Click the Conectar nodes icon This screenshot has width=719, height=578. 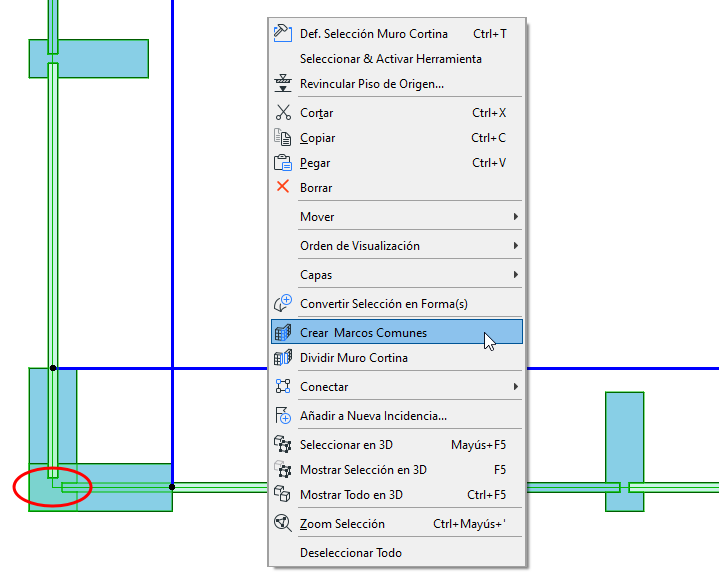pyautogui.click(x=283, y=386)
